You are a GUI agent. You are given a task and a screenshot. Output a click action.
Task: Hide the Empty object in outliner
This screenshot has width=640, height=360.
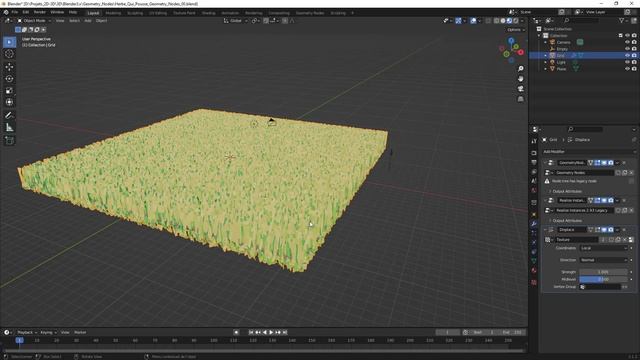click(627, 49)
